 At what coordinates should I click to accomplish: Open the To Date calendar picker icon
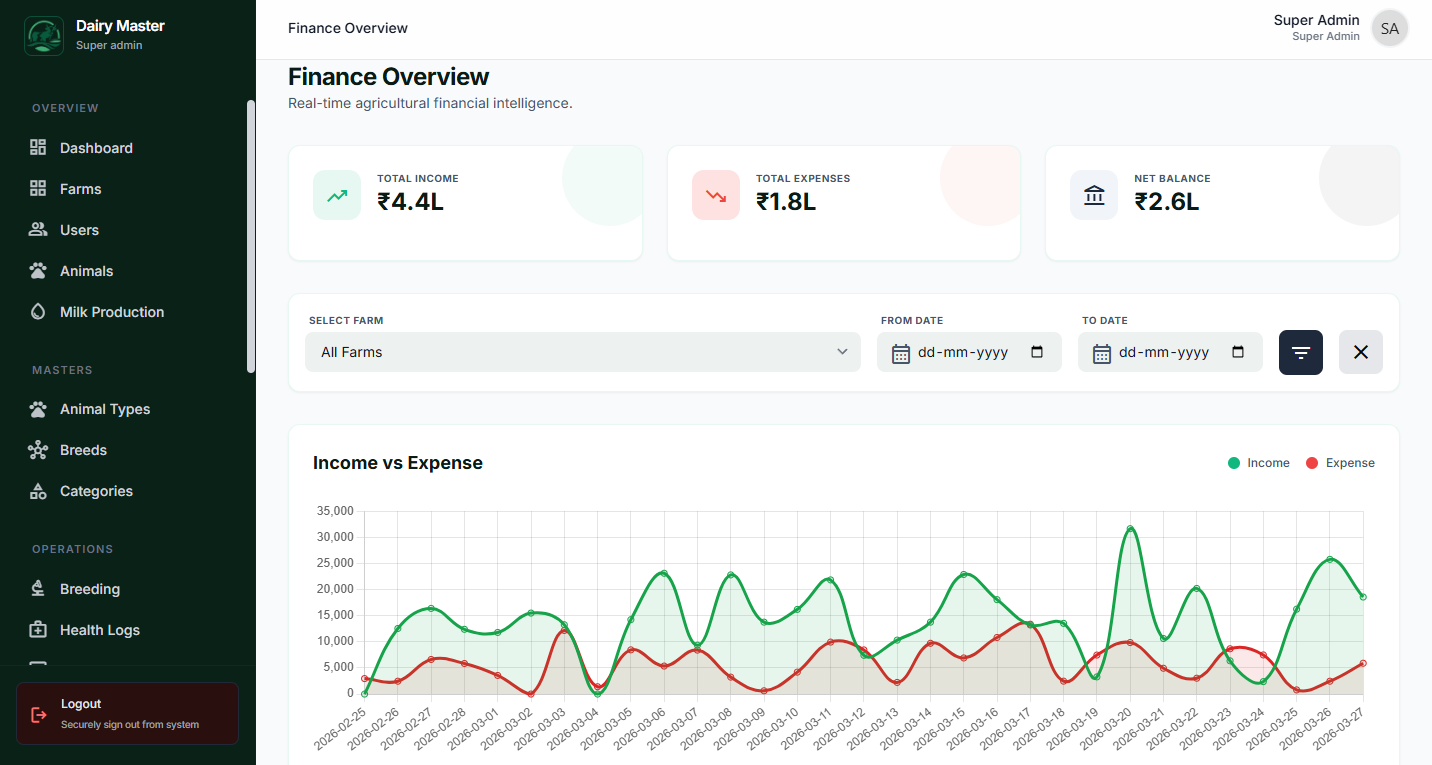(1238, 352)
